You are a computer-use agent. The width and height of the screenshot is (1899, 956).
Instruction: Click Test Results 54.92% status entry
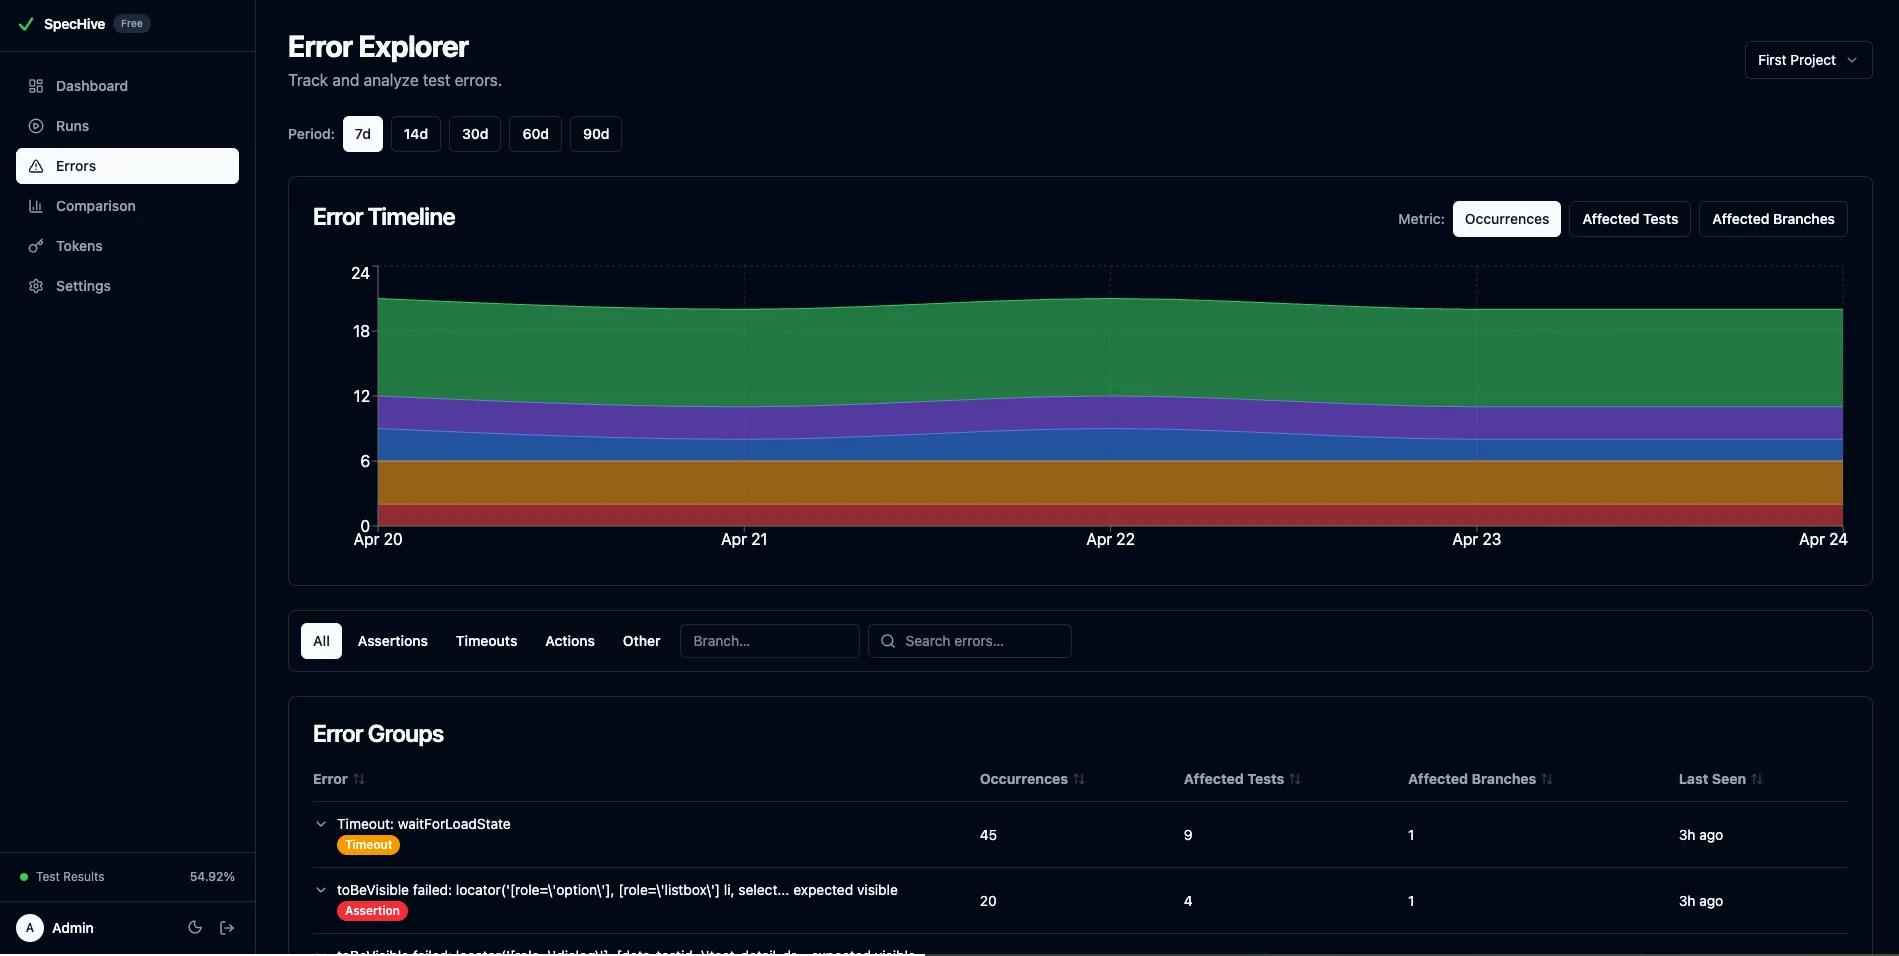pyautogui.click(x=127, y=877)
